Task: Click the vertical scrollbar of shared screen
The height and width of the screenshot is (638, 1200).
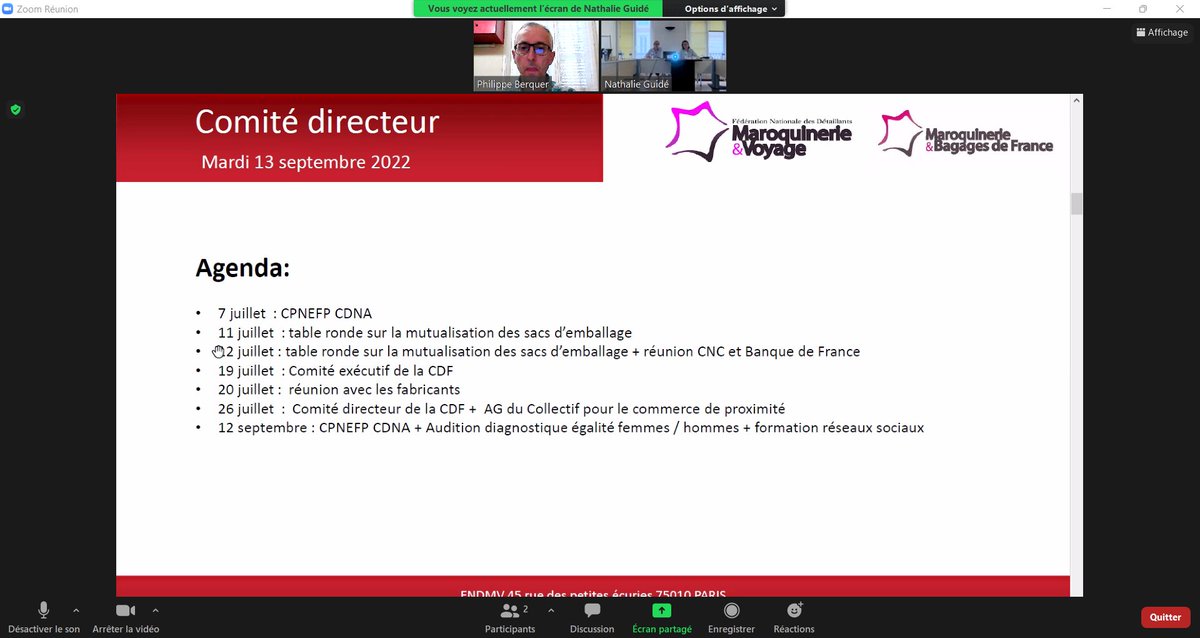Action: tap(1076, 204)
